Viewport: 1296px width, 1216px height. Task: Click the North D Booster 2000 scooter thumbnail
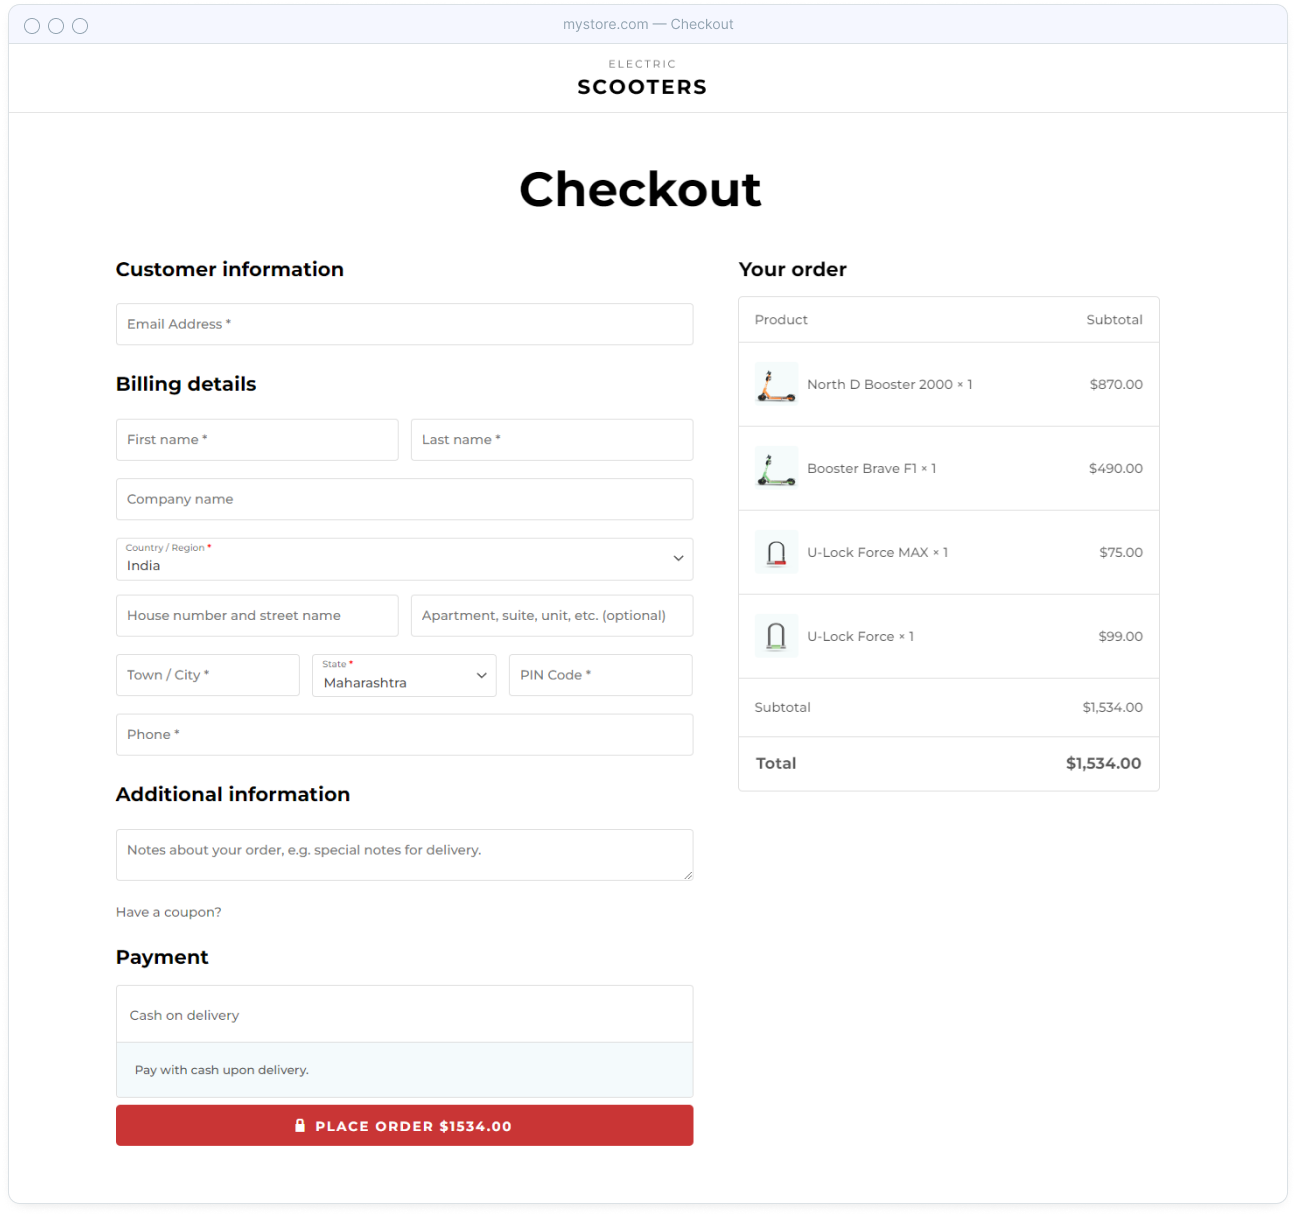(776, 384)
